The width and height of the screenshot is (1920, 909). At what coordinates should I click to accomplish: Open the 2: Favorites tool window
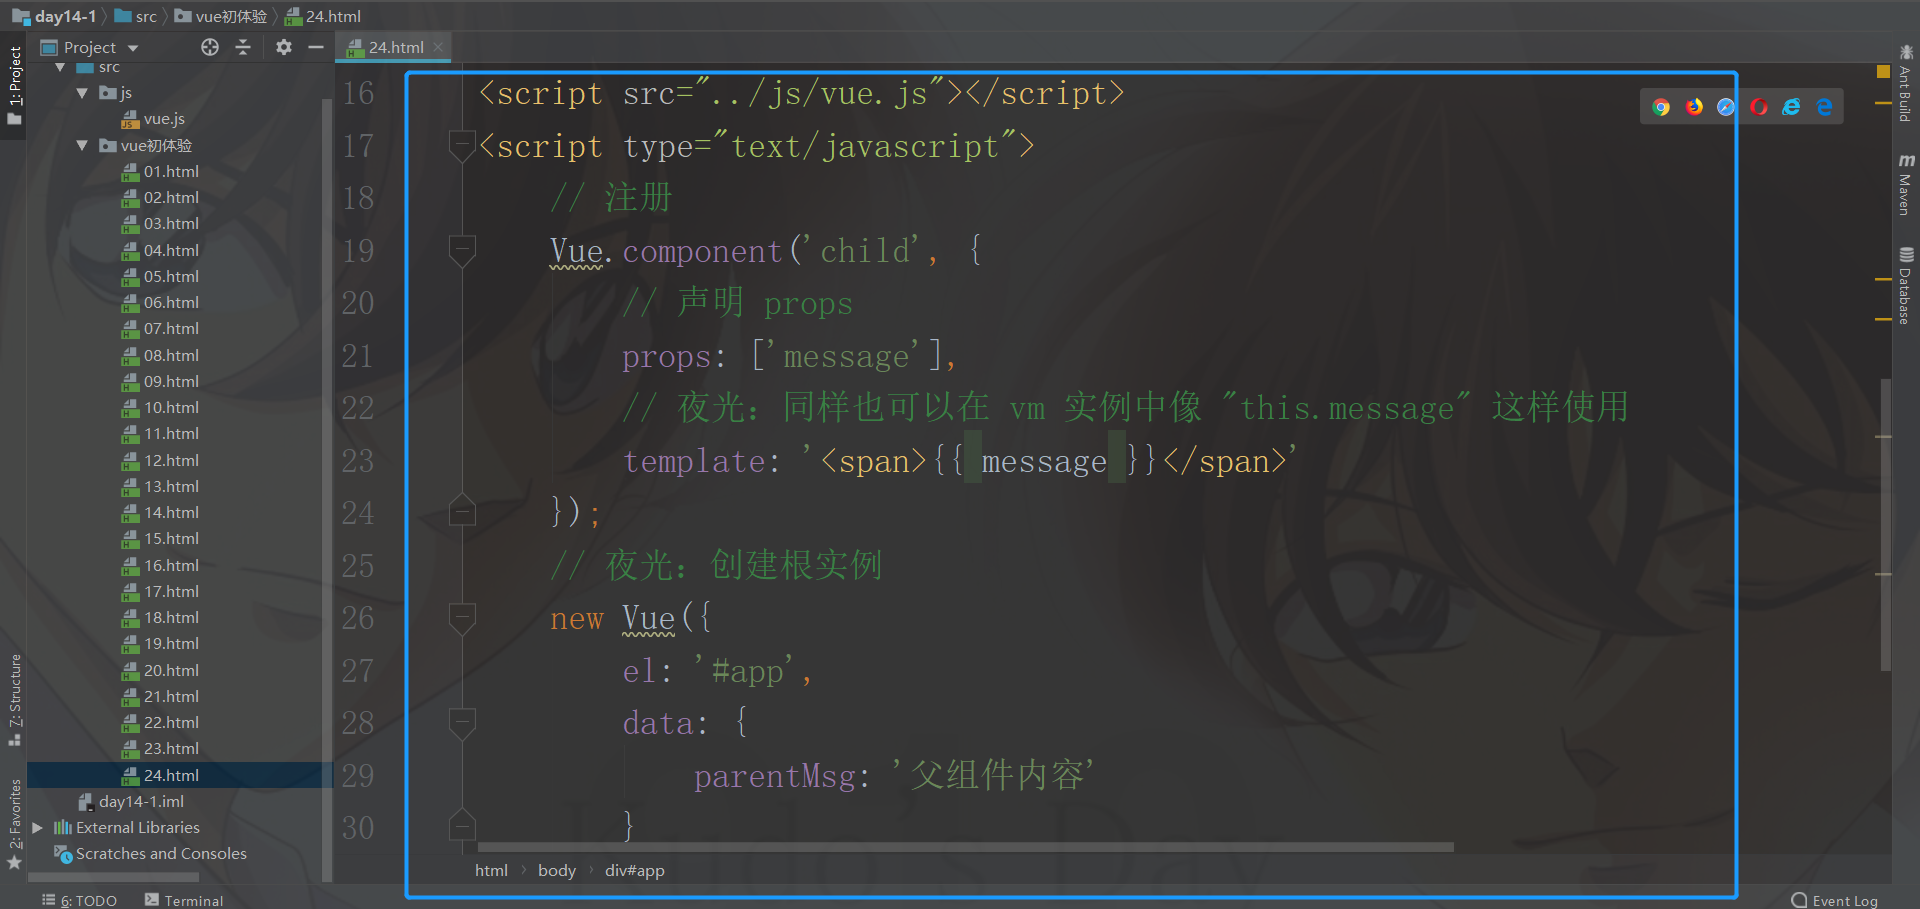14,823
